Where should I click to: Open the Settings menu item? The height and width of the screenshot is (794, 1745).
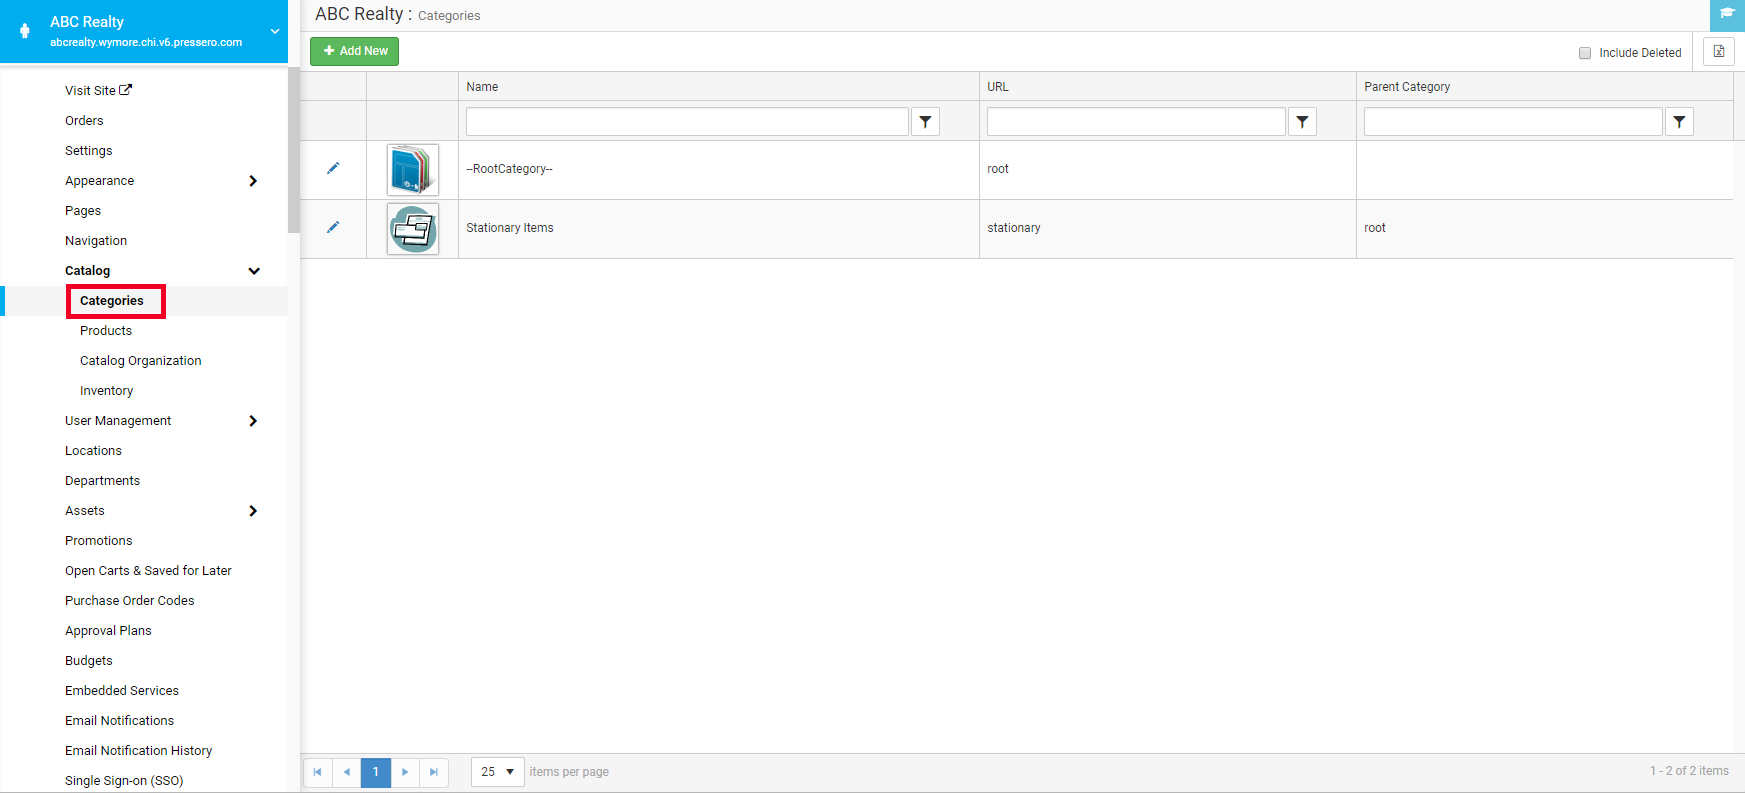(x=89, y=151)
